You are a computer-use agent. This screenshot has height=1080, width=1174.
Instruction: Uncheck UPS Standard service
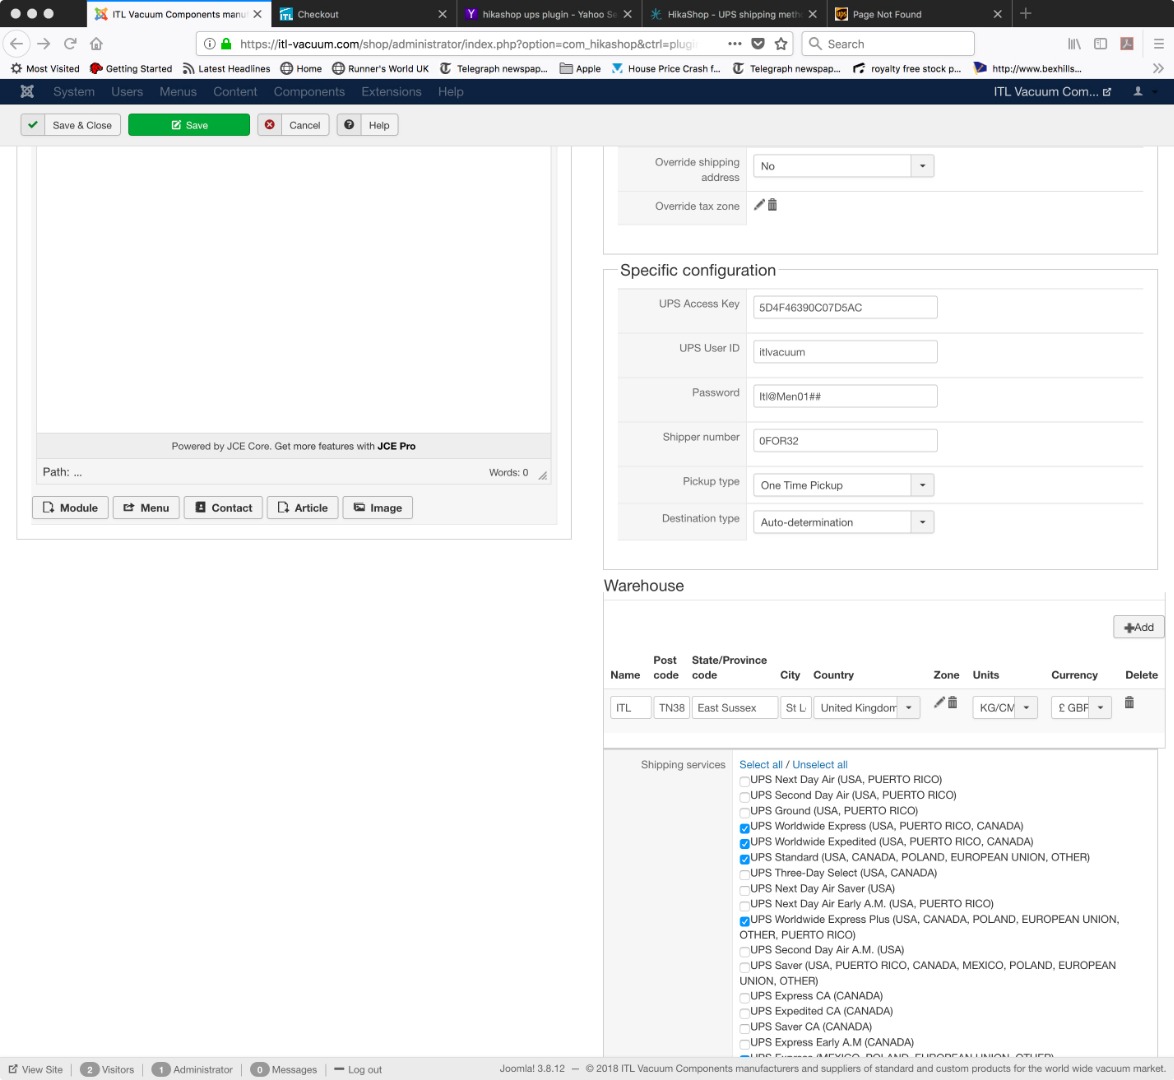coord(744,859)
